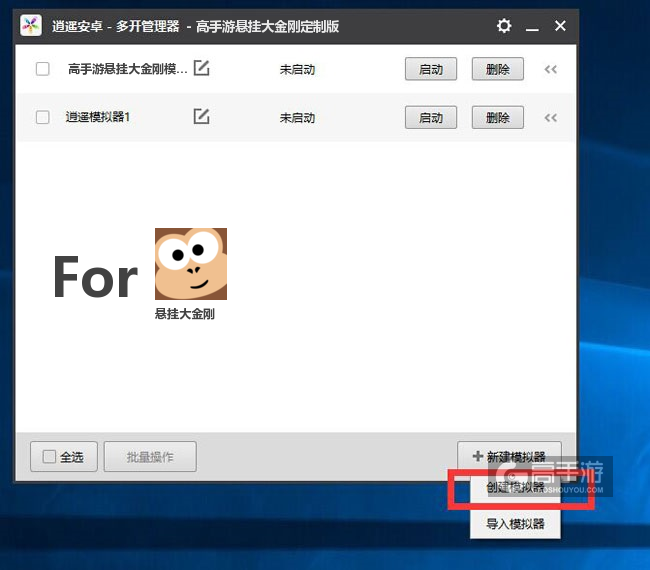This screenshot has width=650, height=570.
Task: Click the 批量操作 button
Action: pos(150,457)
